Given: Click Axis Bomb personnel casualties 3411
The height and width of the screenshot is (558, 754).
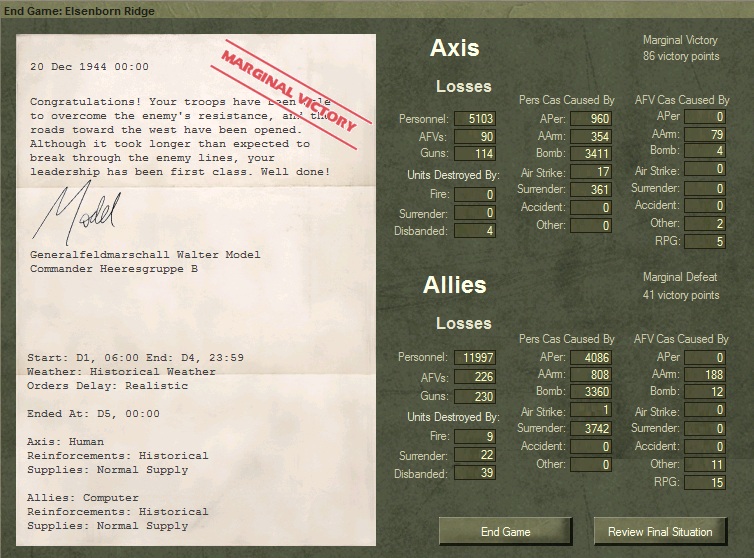Looking at the screenshot, I should [x=591, y=153].
